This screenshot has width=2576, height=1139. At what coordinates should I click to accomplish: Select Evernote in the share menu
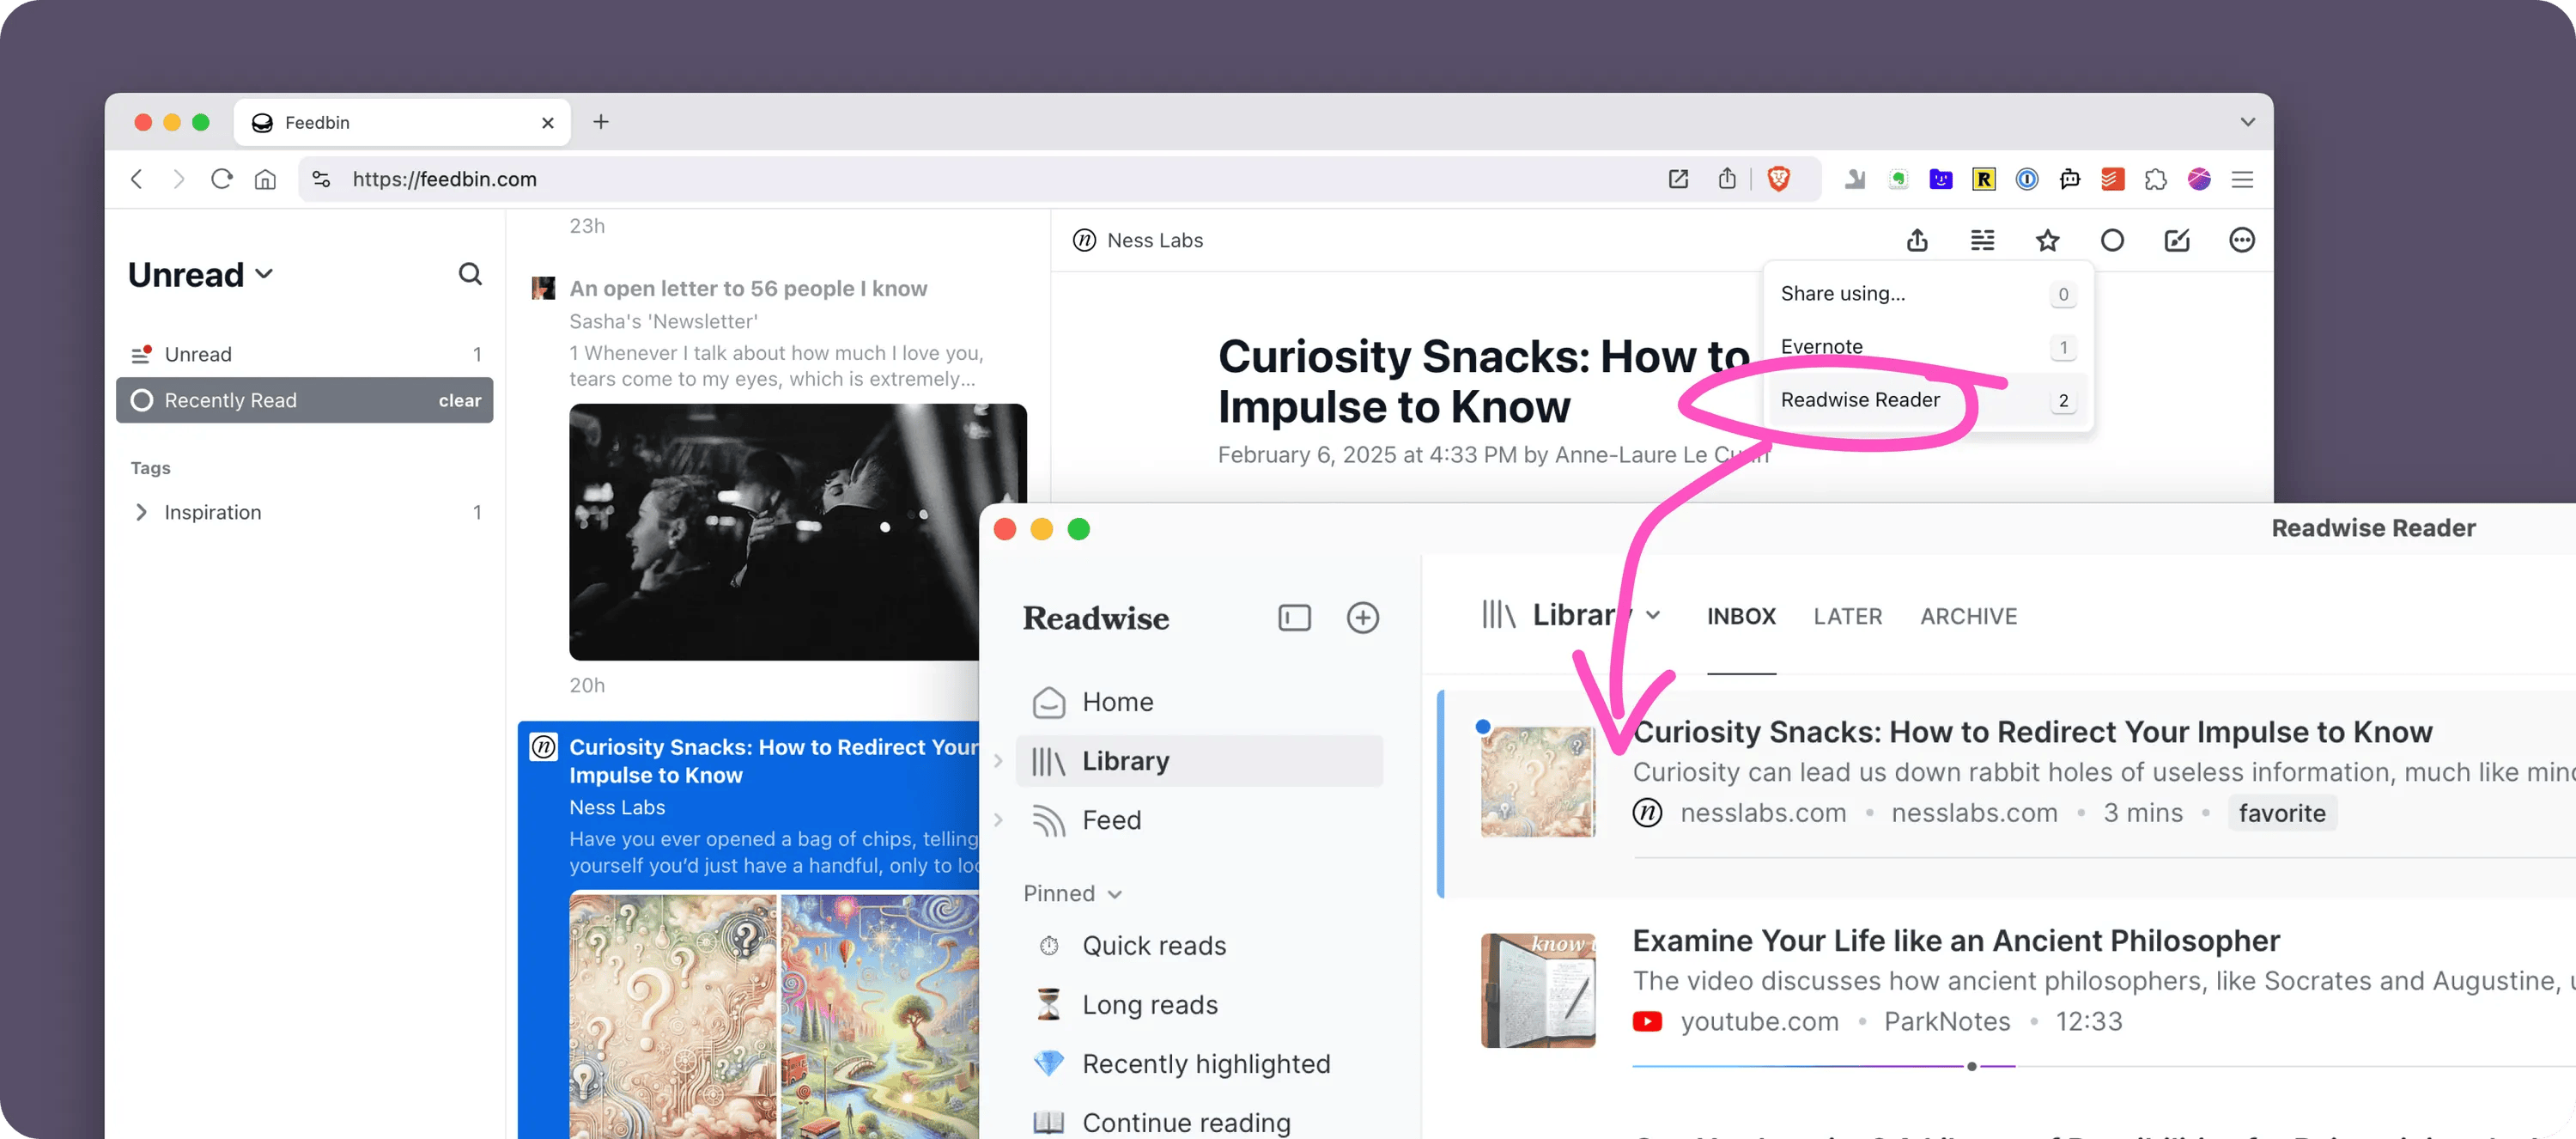pos(1822,346)
